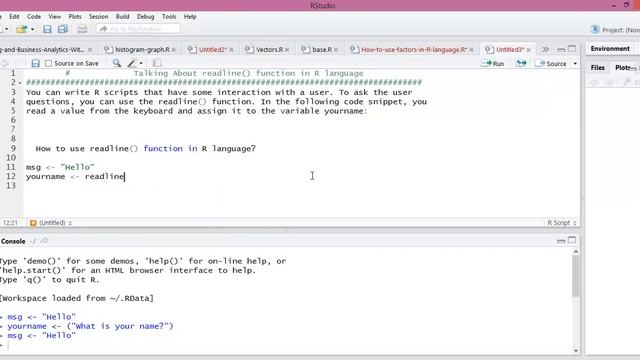Image resolution: width=640 pixels, height=360 pixels.
Task: Select the Environment tab
Action: point(610,49)
